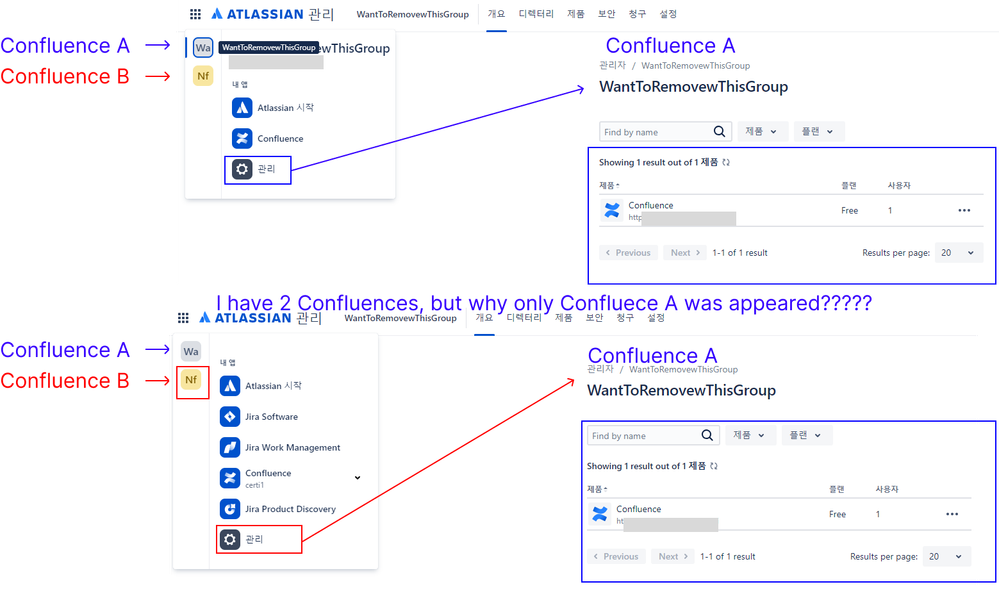
Task: Select the Wa site avatar in lower switcher
Action: (191, 352)
